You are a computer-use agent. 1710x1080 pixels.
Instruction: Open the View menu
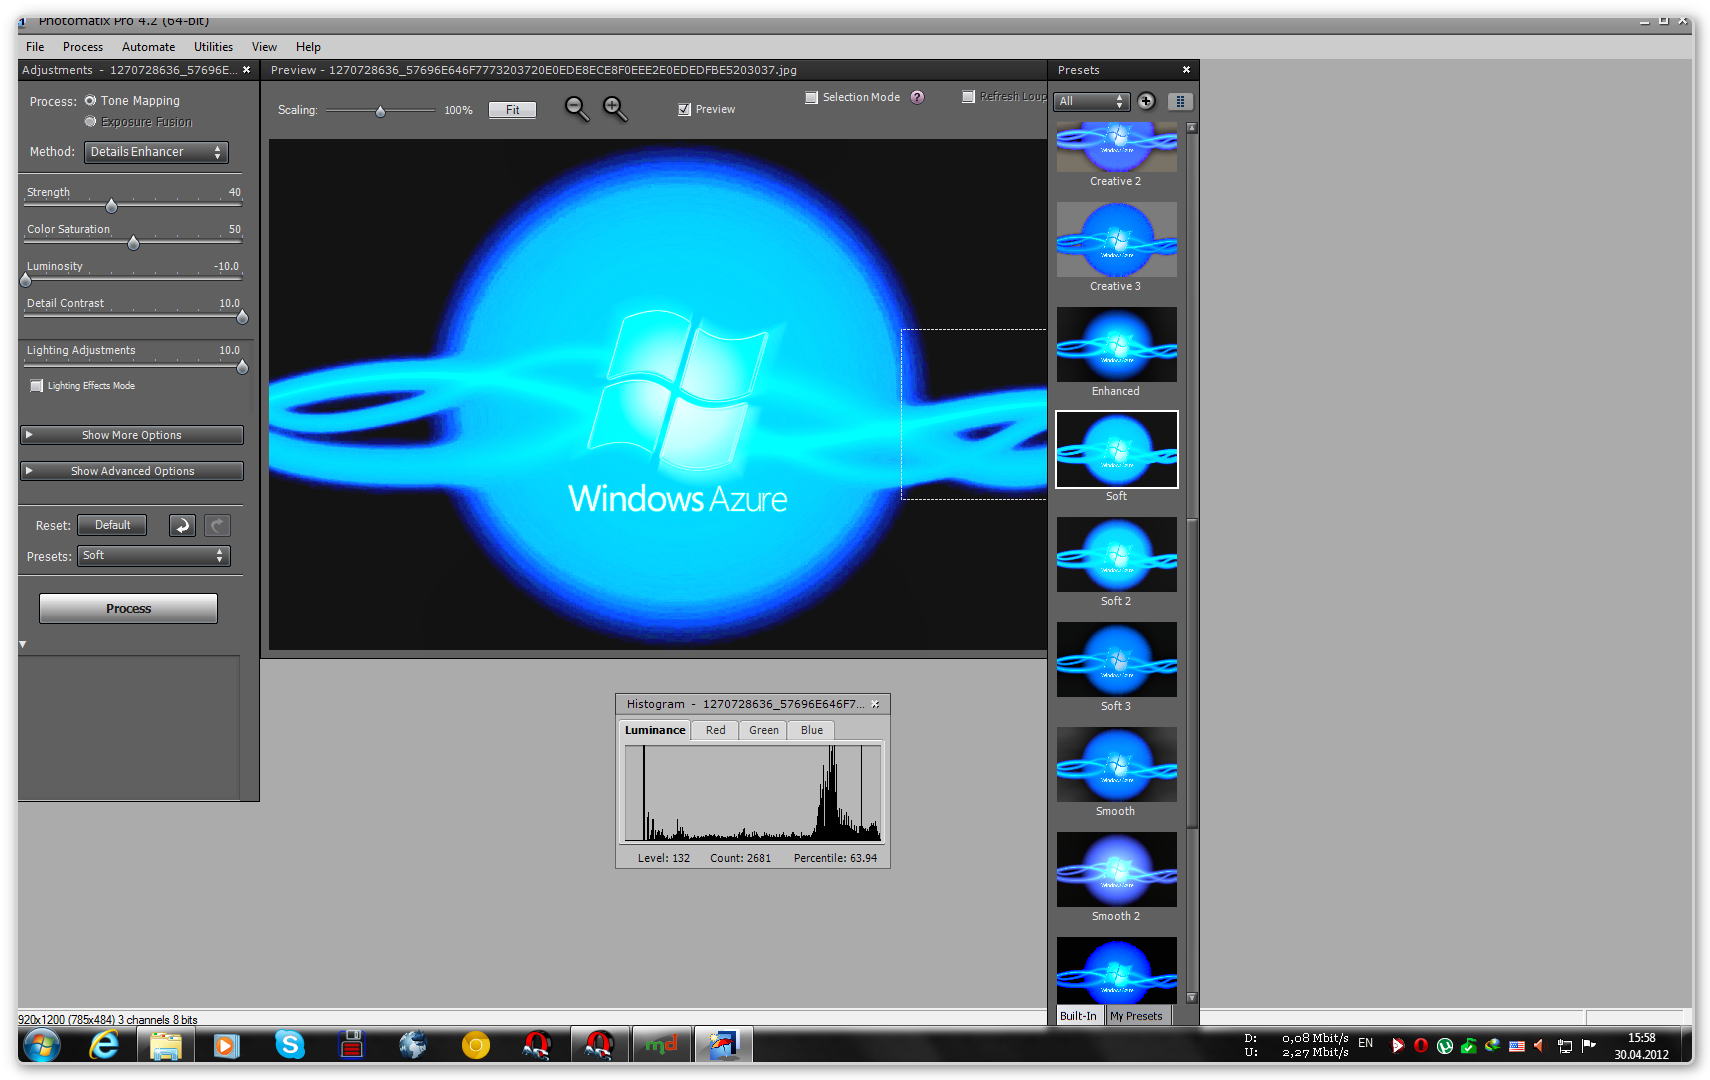(264, 47)
